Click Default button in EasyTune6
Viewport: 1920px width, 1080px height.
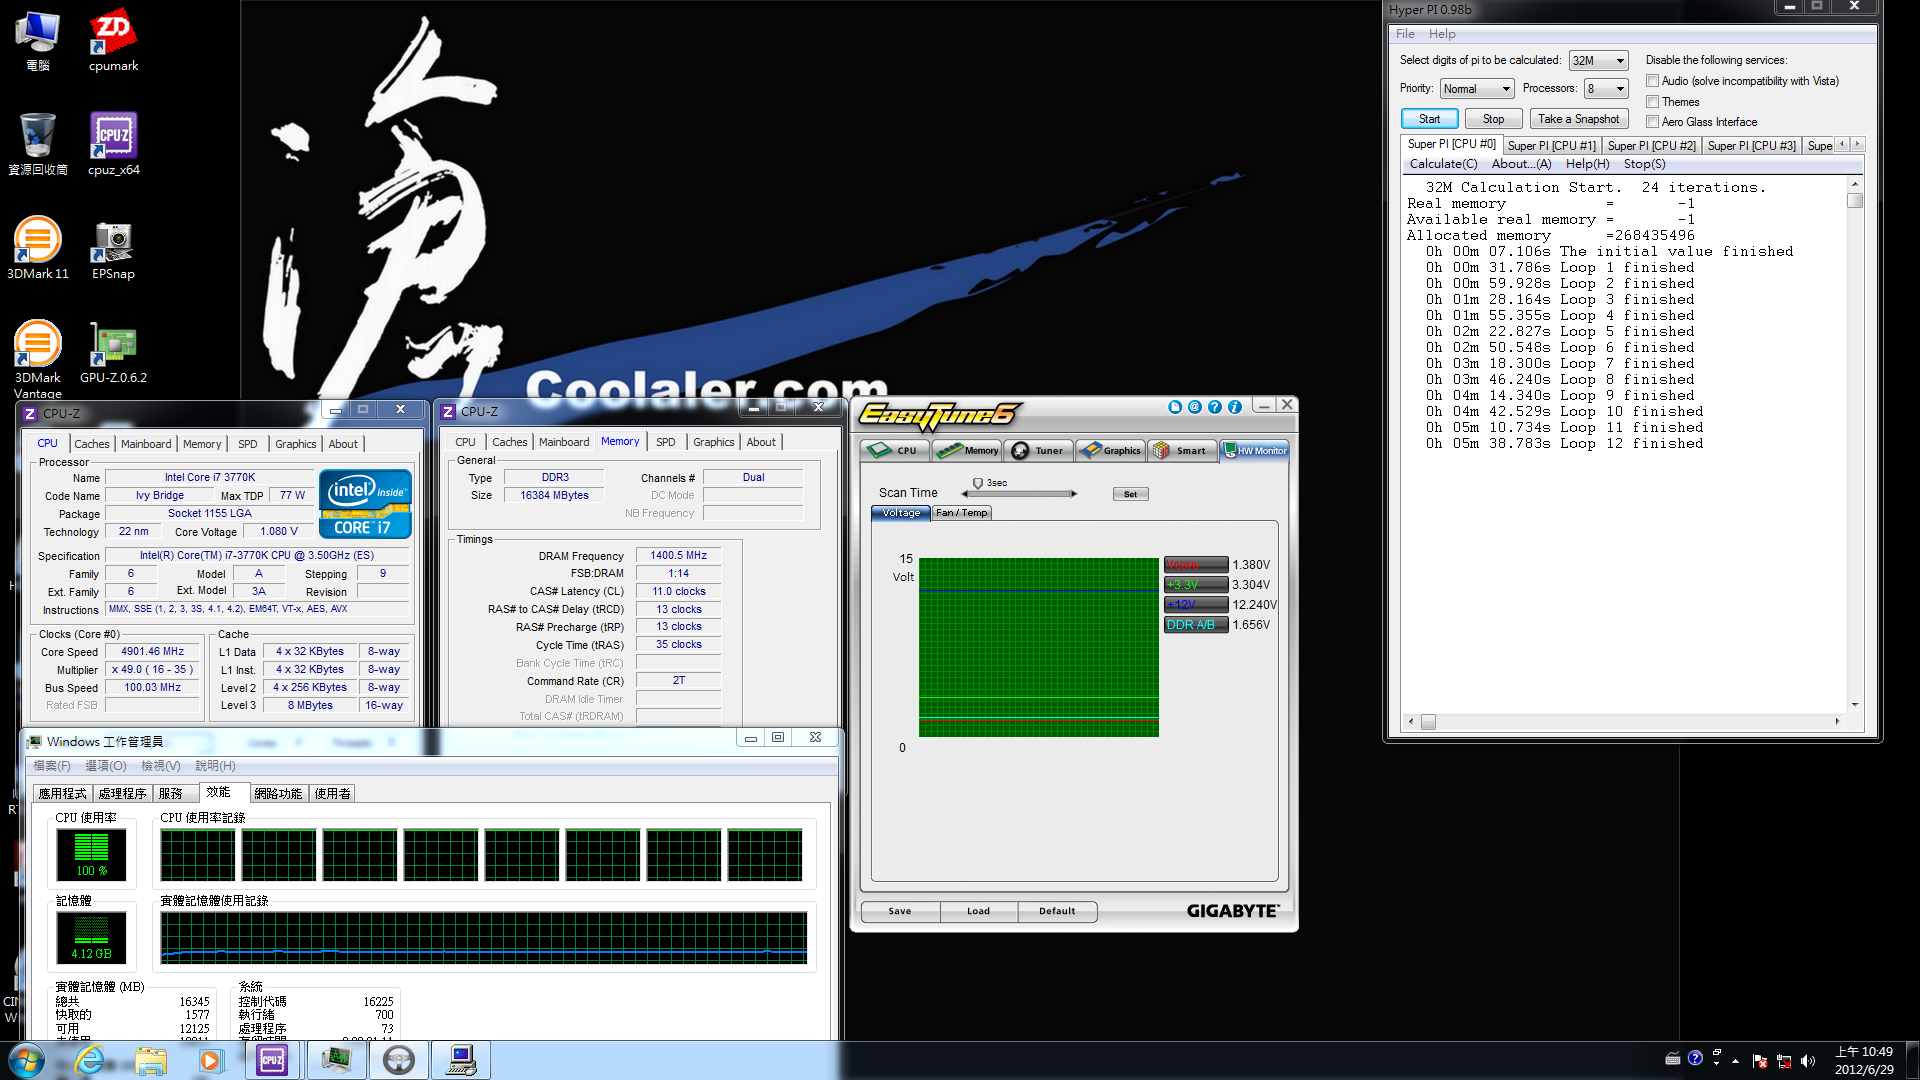(x=1057, y=912)
